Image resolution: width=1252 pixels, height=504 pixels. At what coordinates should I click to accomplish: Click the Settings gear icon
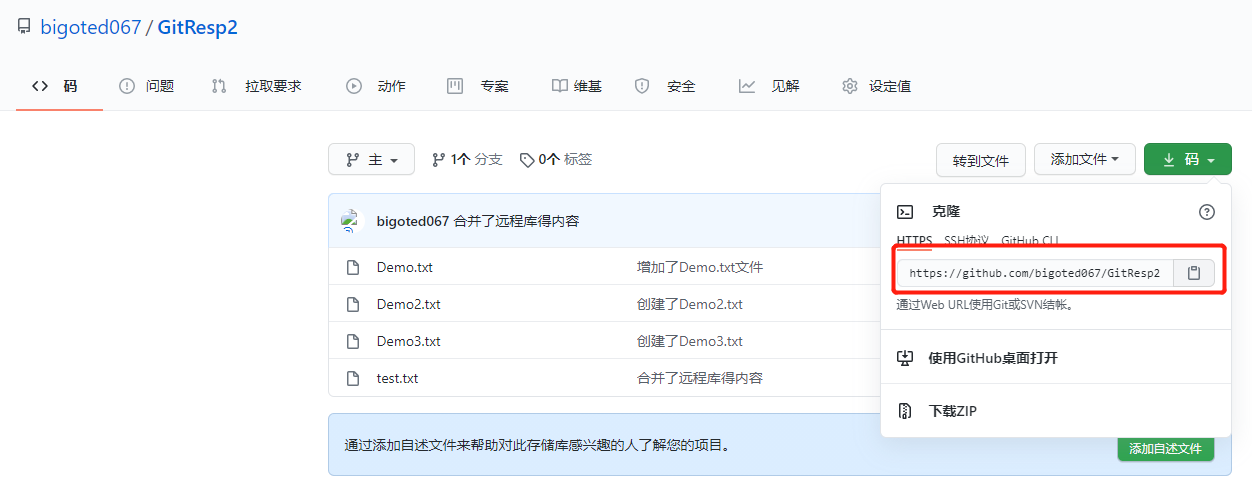[850, 86]
